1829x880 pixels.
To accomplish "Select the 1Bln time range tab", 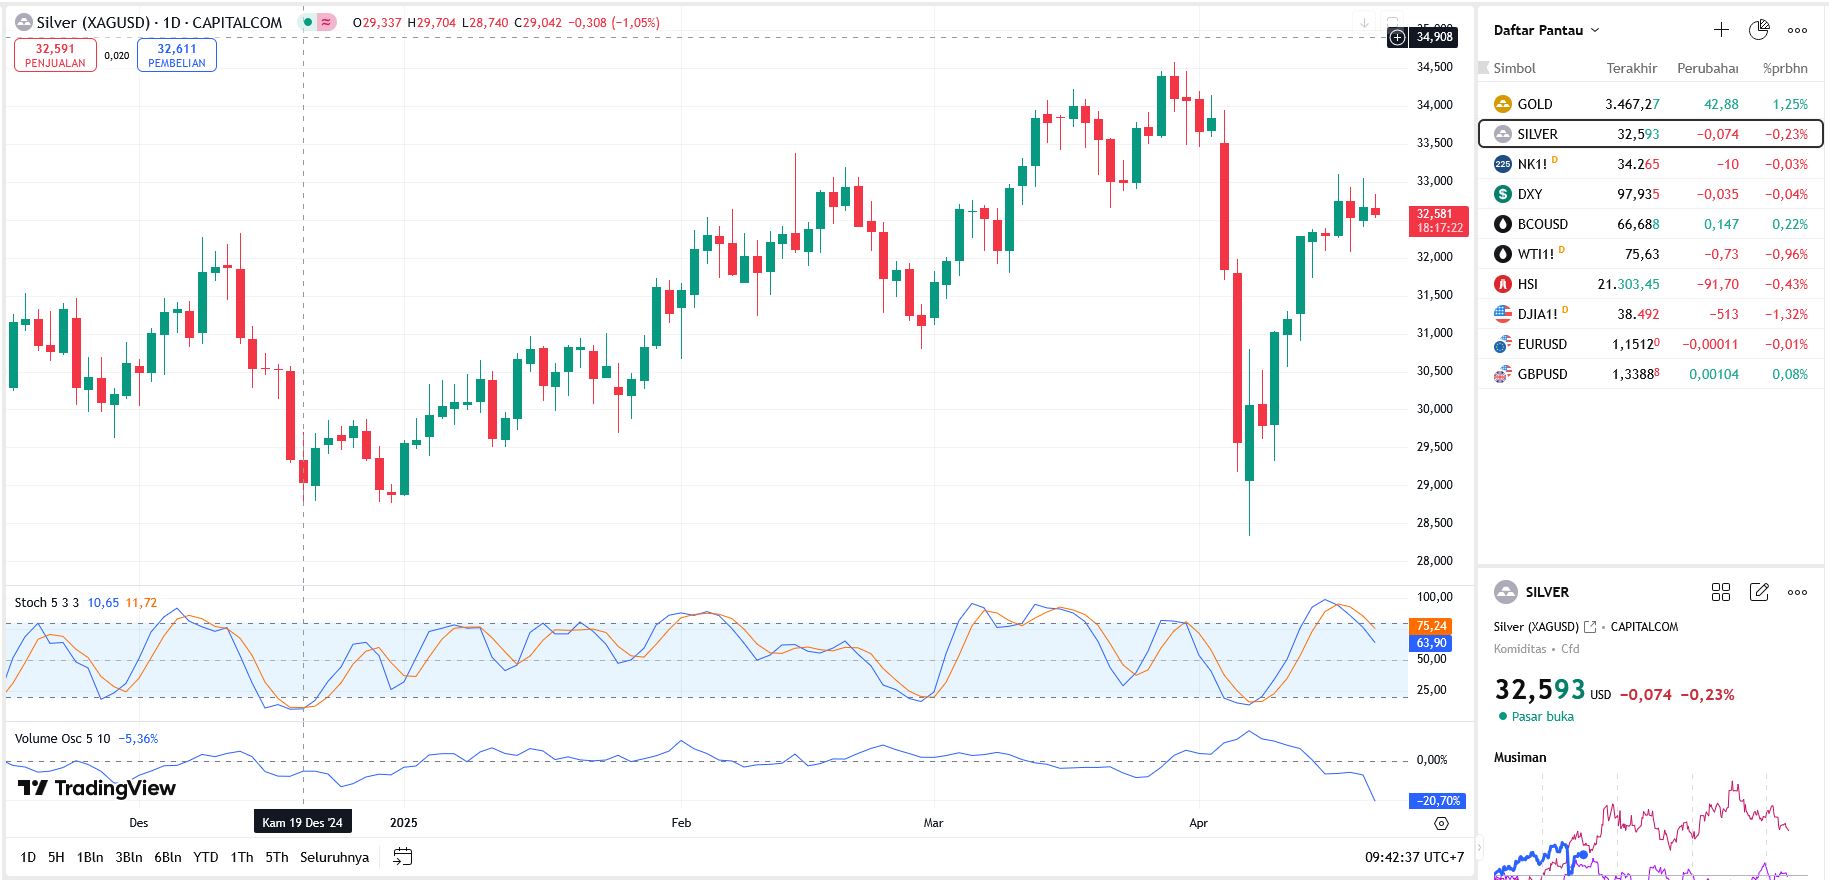I will coord(90,857).
